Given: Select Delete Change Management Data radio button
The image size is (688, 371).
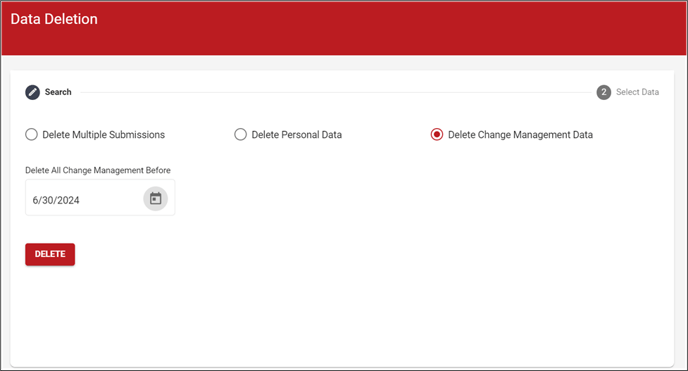Looking at the screenshot, I should (x=437, y=134).
